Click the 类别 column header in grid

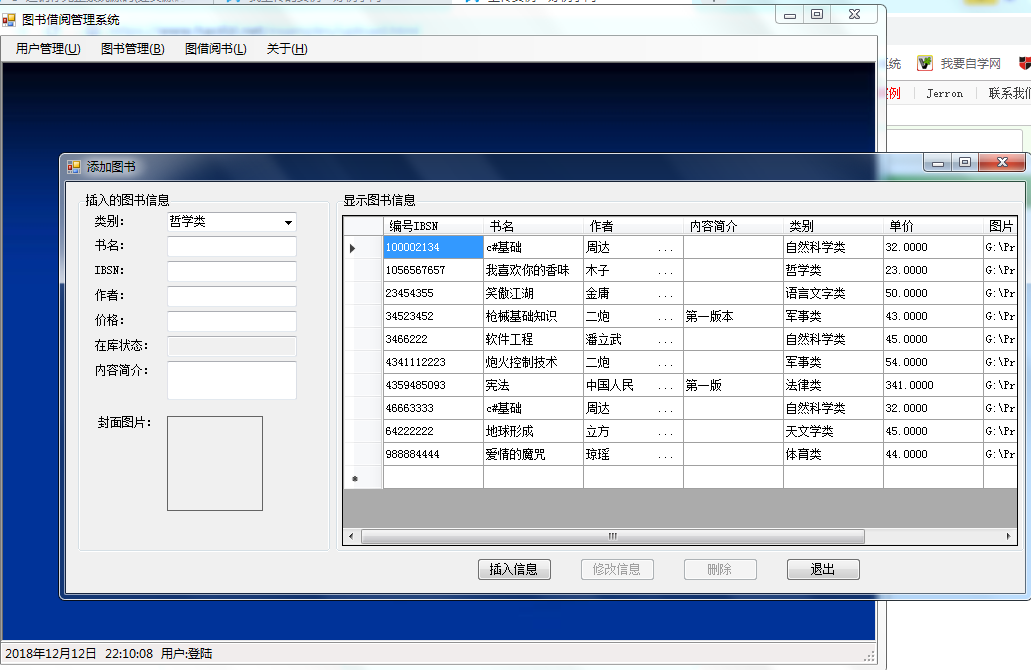pos(833,226)
